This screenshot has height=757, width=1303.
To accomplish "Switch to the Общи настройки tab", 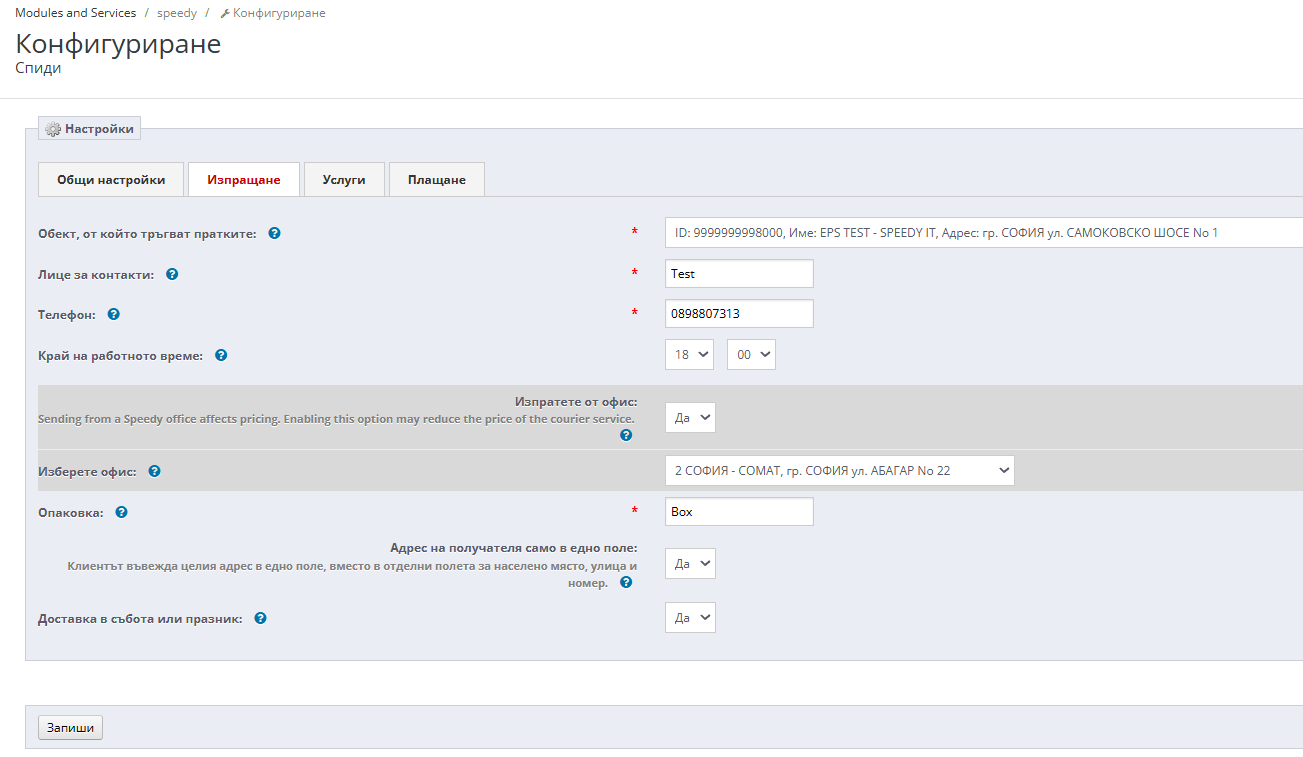I will point(111,180).
